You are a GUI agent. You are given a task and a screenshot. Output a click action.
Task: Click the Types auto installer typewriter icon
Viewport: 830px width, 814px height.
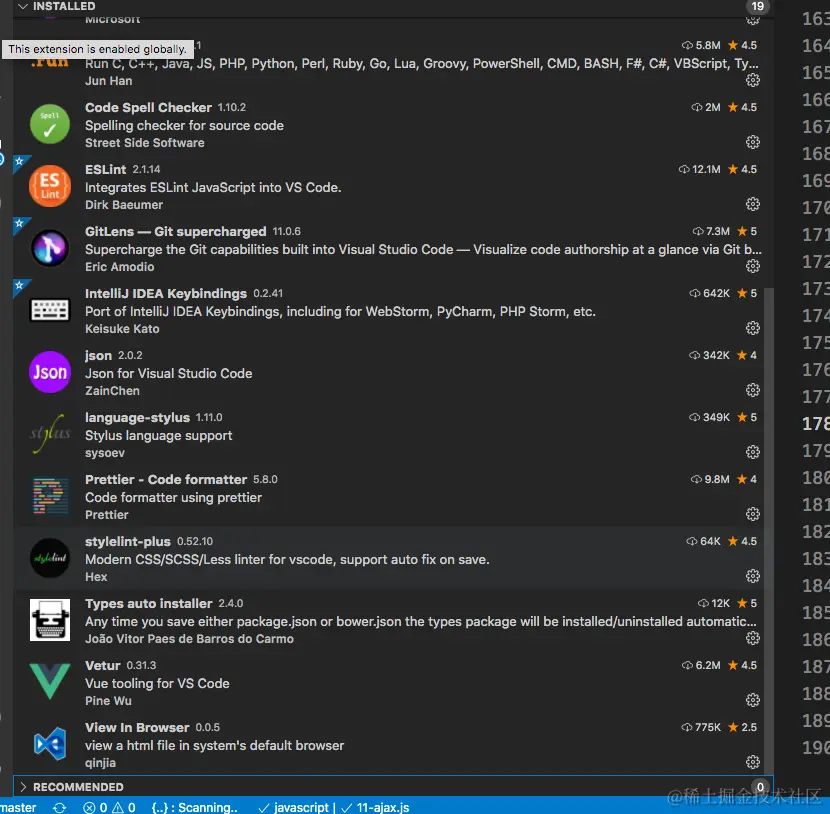pyautogui.click(x=50, y=620)
